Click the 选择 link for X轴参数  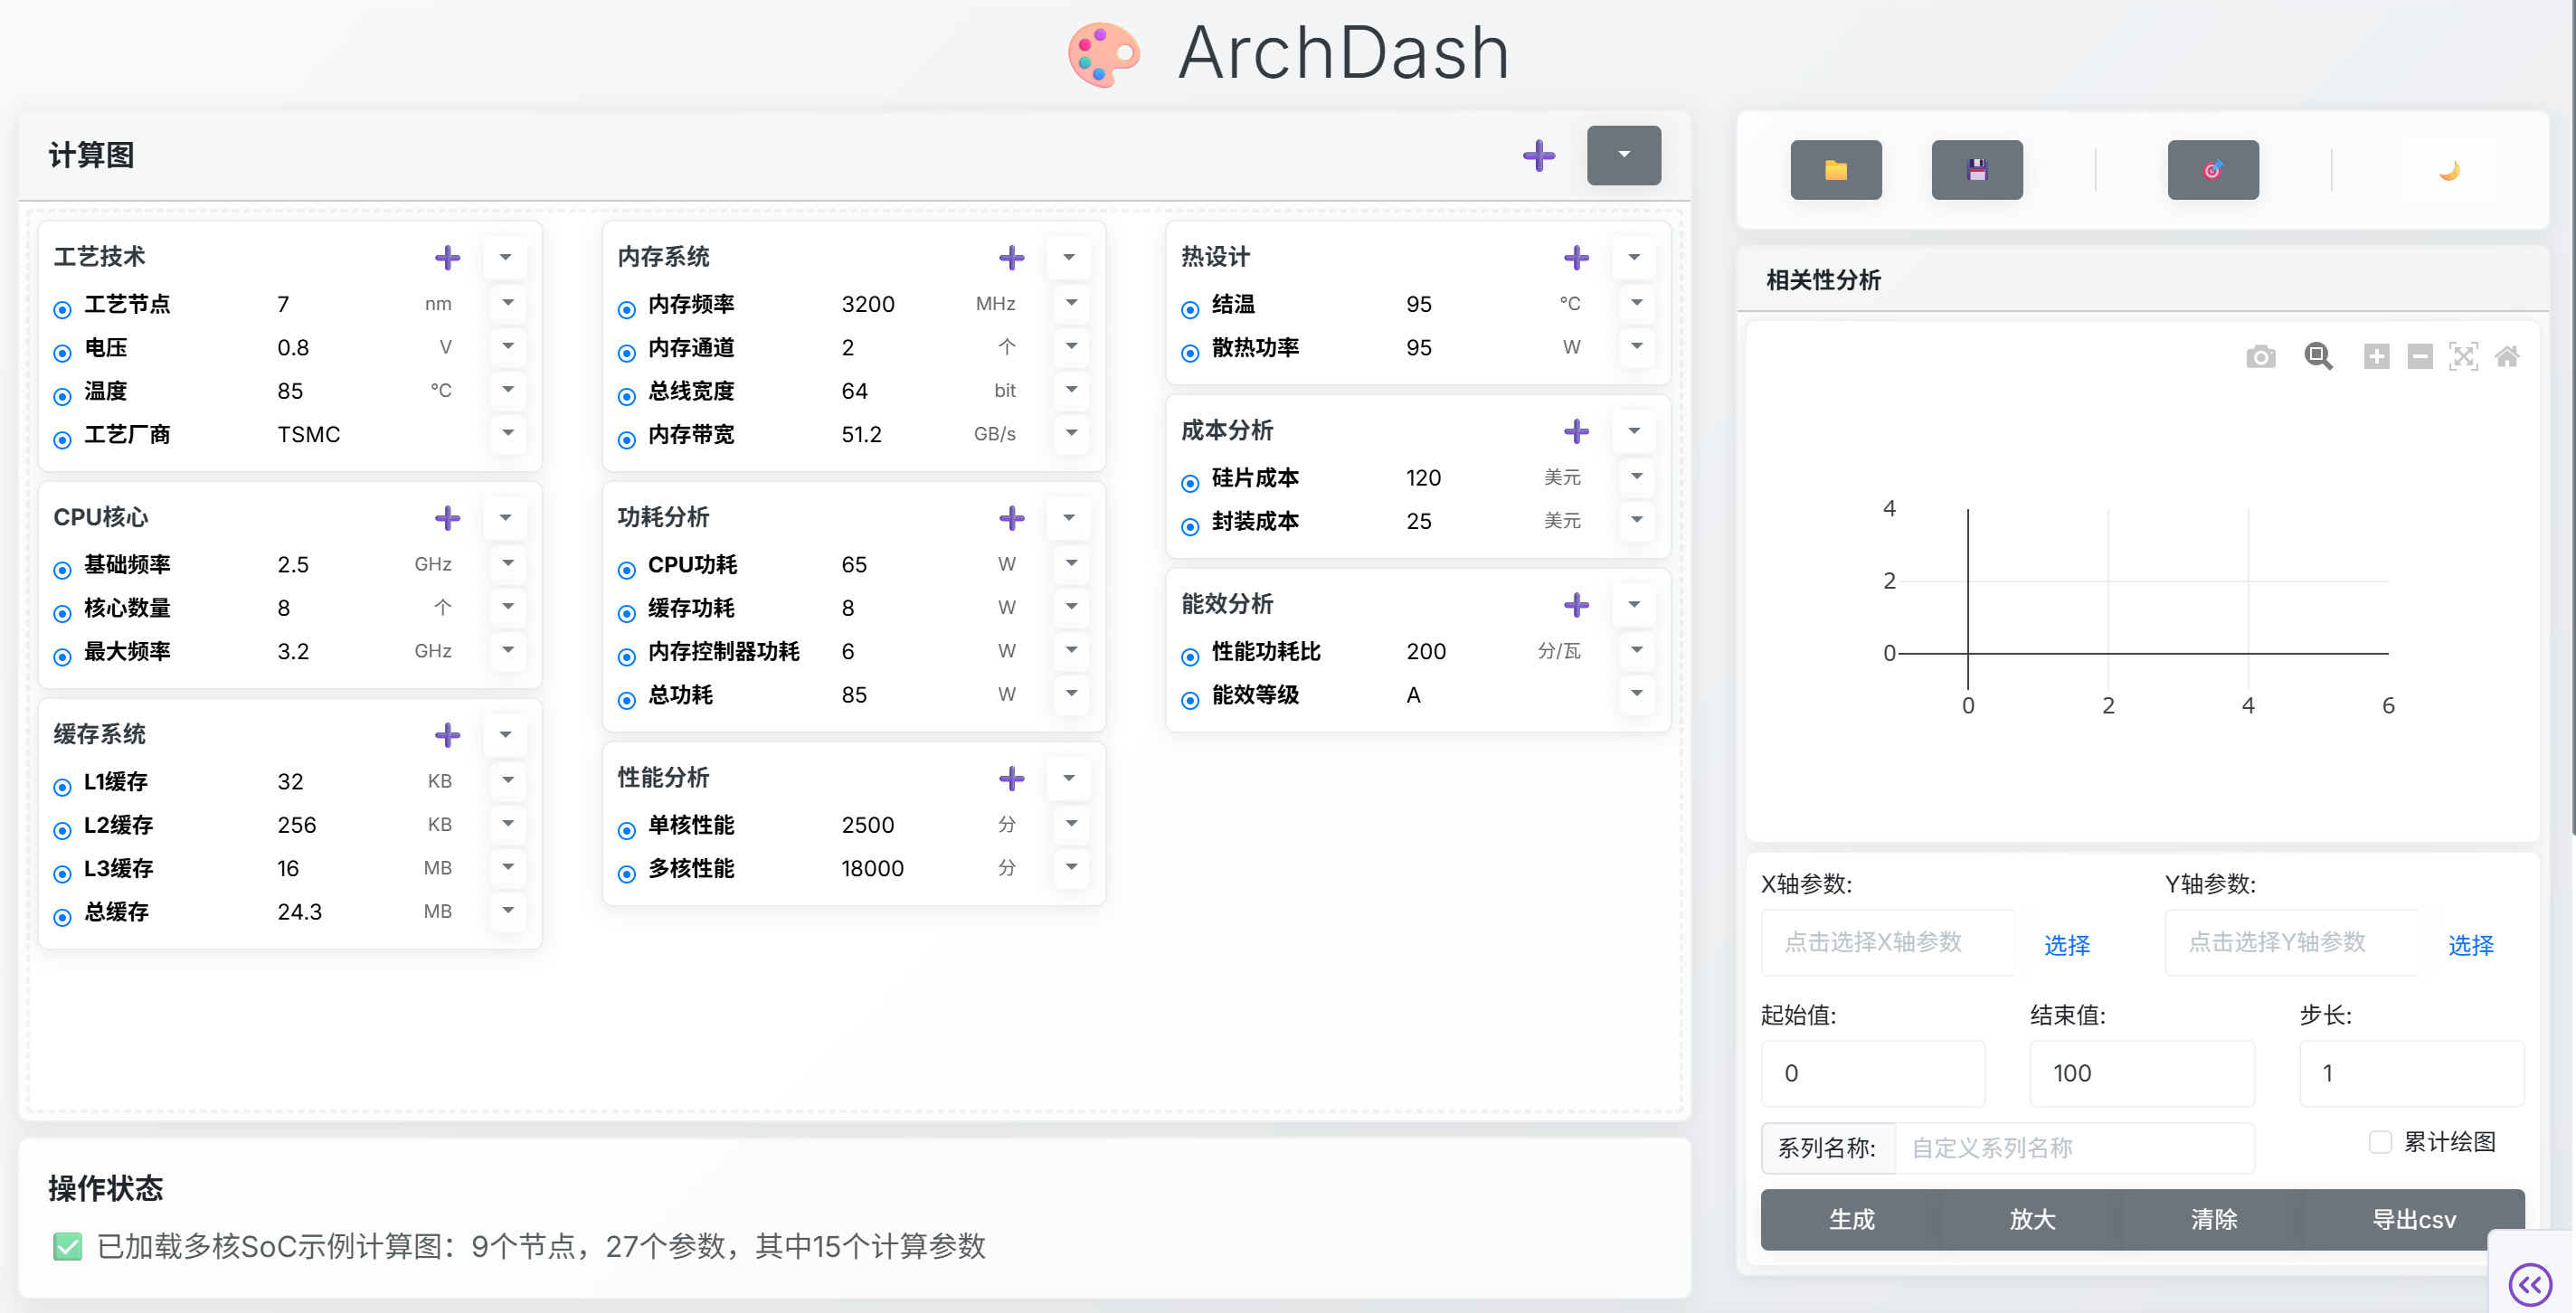tap(2066, 944)
